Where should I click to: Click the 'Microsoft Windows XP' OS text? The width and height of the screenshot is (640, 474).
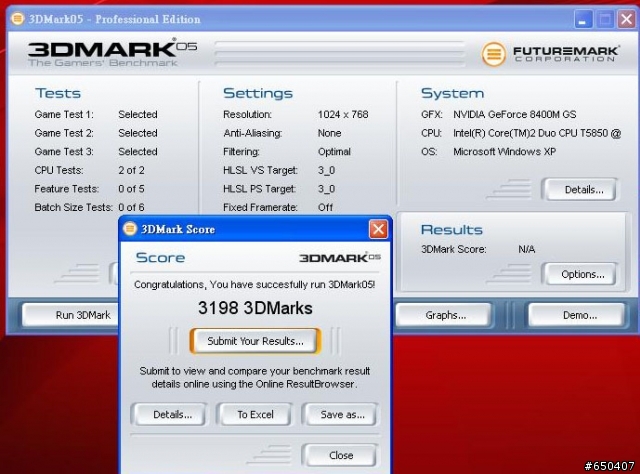click(504, 151)
